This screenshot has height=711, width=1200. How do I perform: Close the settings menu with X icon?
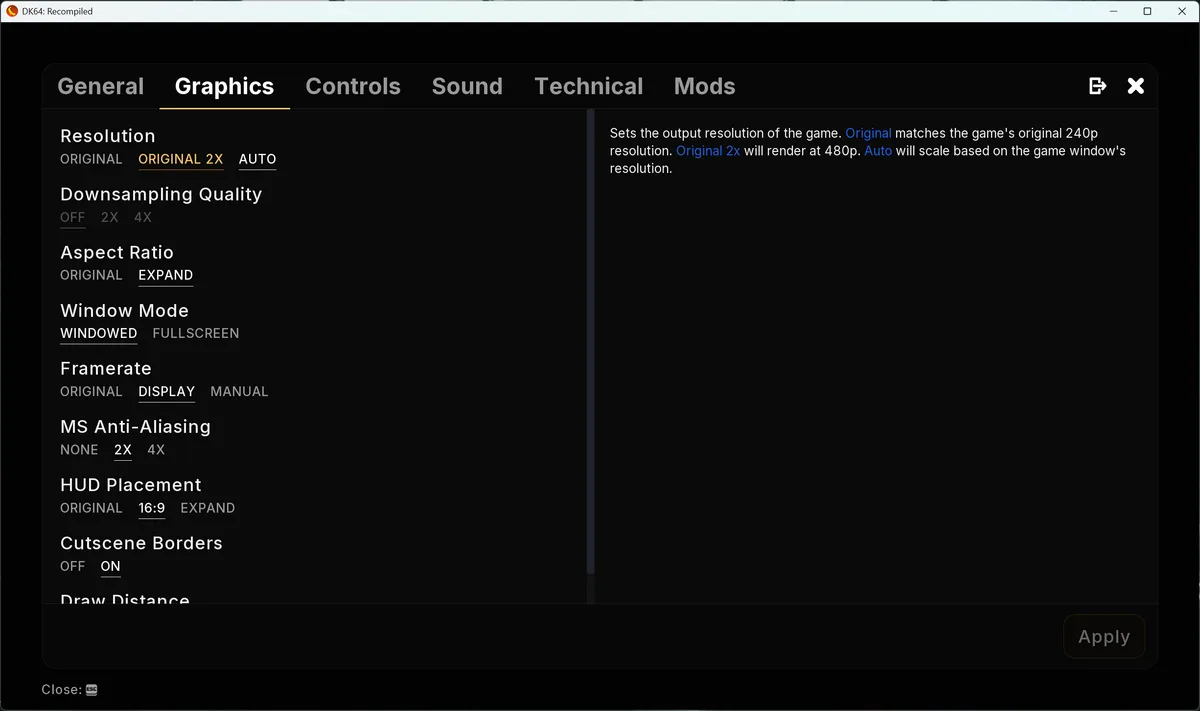point(1136,86)
